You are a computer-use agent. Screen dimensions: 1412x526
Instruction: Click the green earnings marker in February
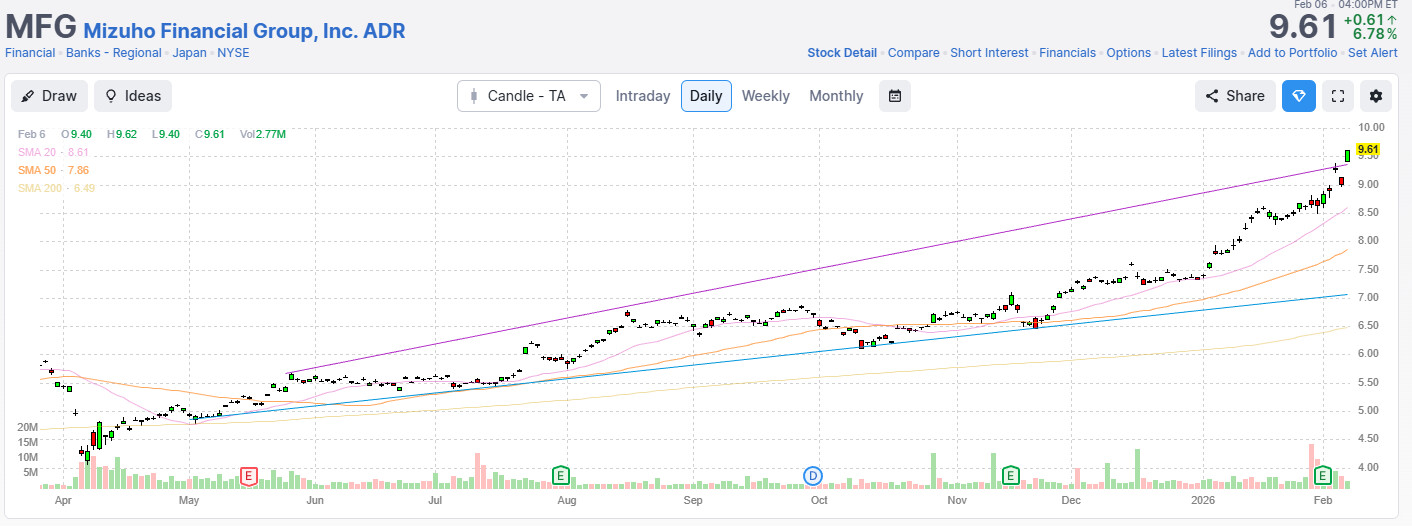(1323, 475)
